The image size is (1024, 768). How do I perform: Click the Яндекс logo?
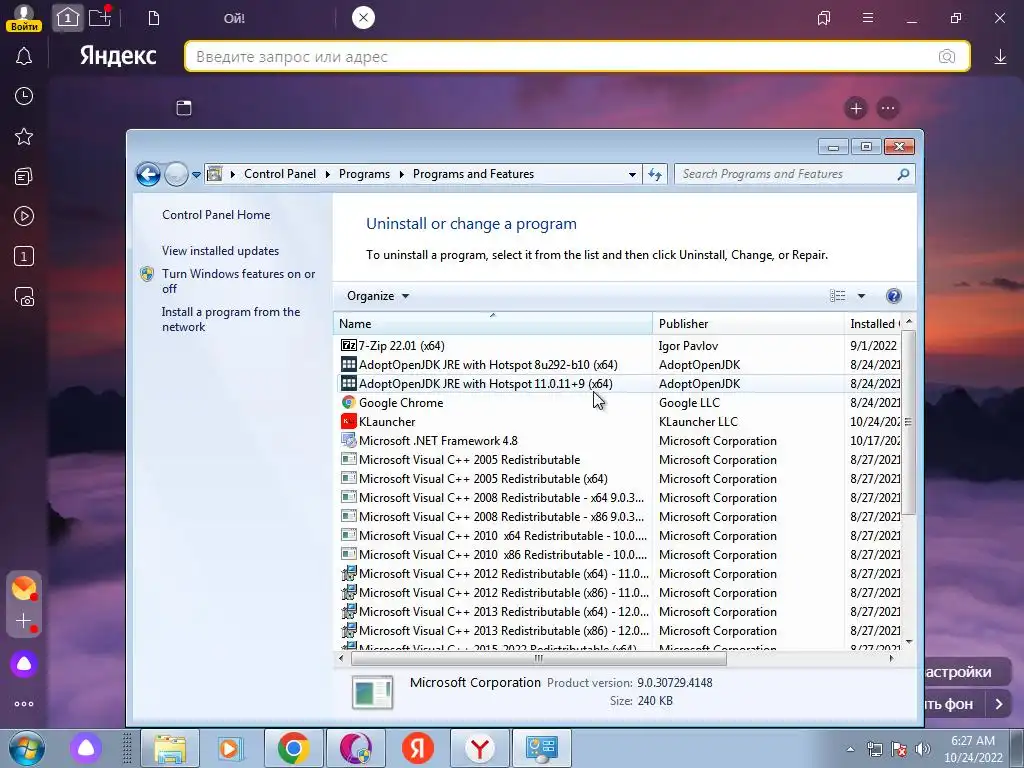click(x=118, y=56)
